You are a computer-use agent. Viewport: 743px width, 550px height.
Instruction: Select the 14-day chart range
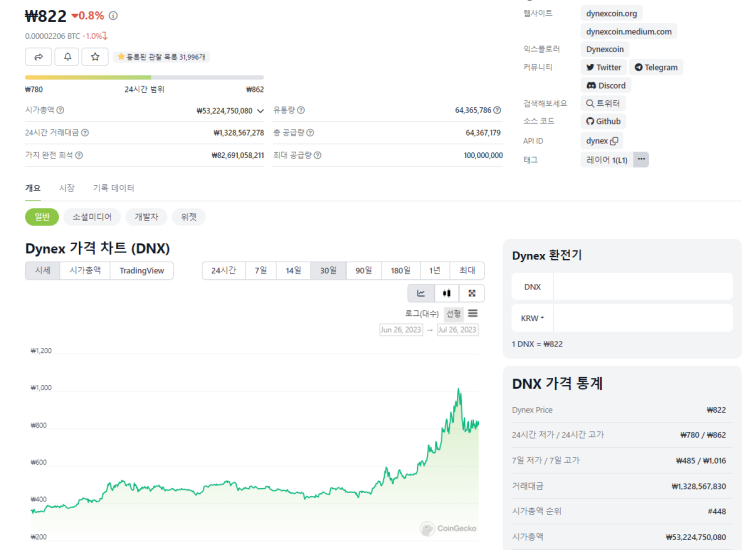point(293,270)
